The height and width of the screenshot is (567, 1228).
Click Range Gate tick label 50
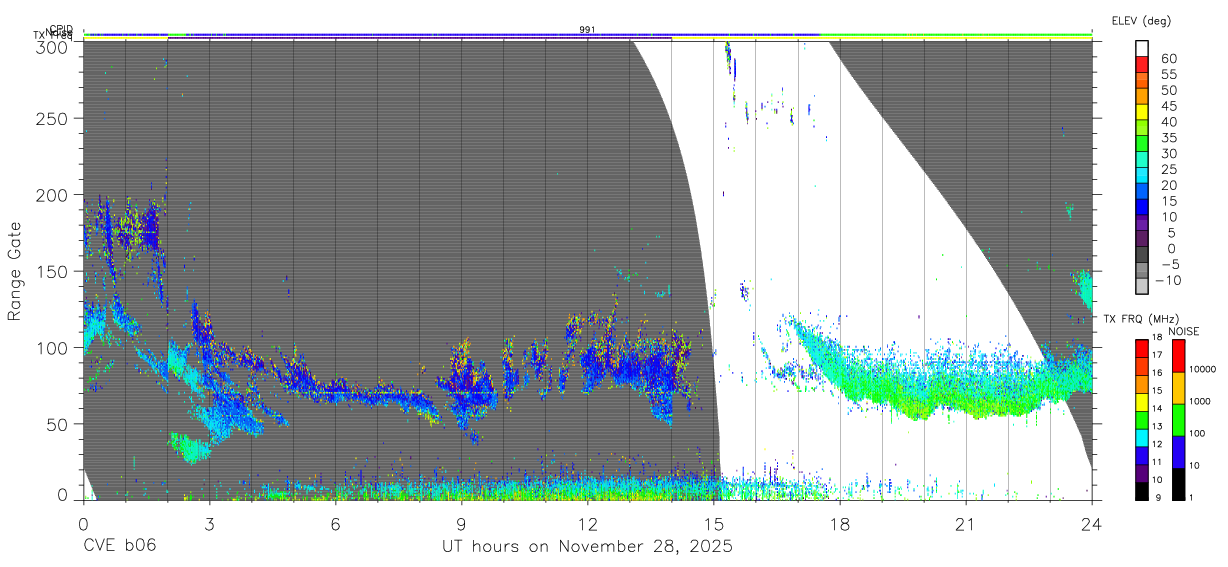click(x=57, y=423)
